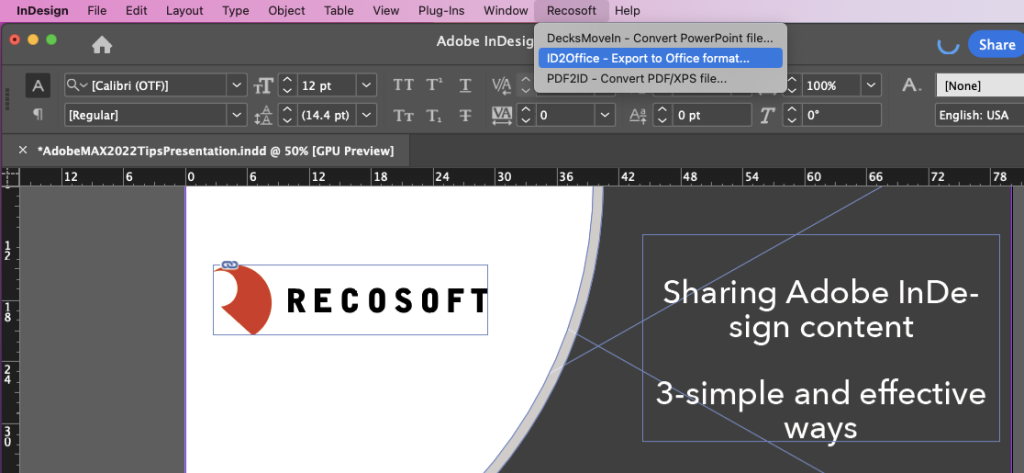
Task: Adjust tracking stepper arrows
Action: click(526, 116)
